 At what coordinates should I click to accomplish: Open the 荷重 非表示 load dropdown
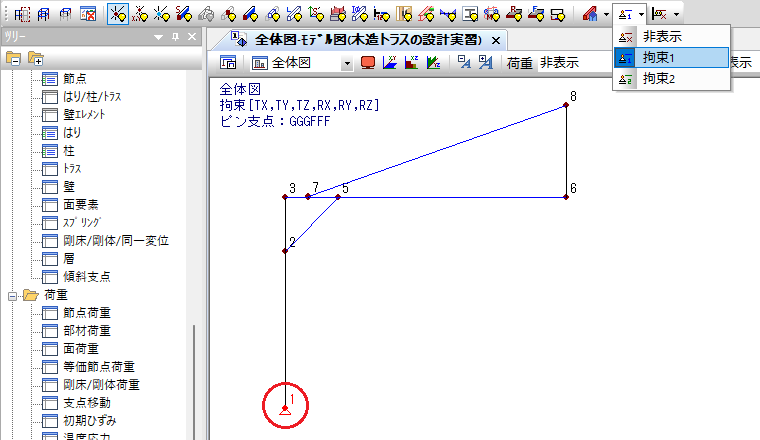coord(574,63)
